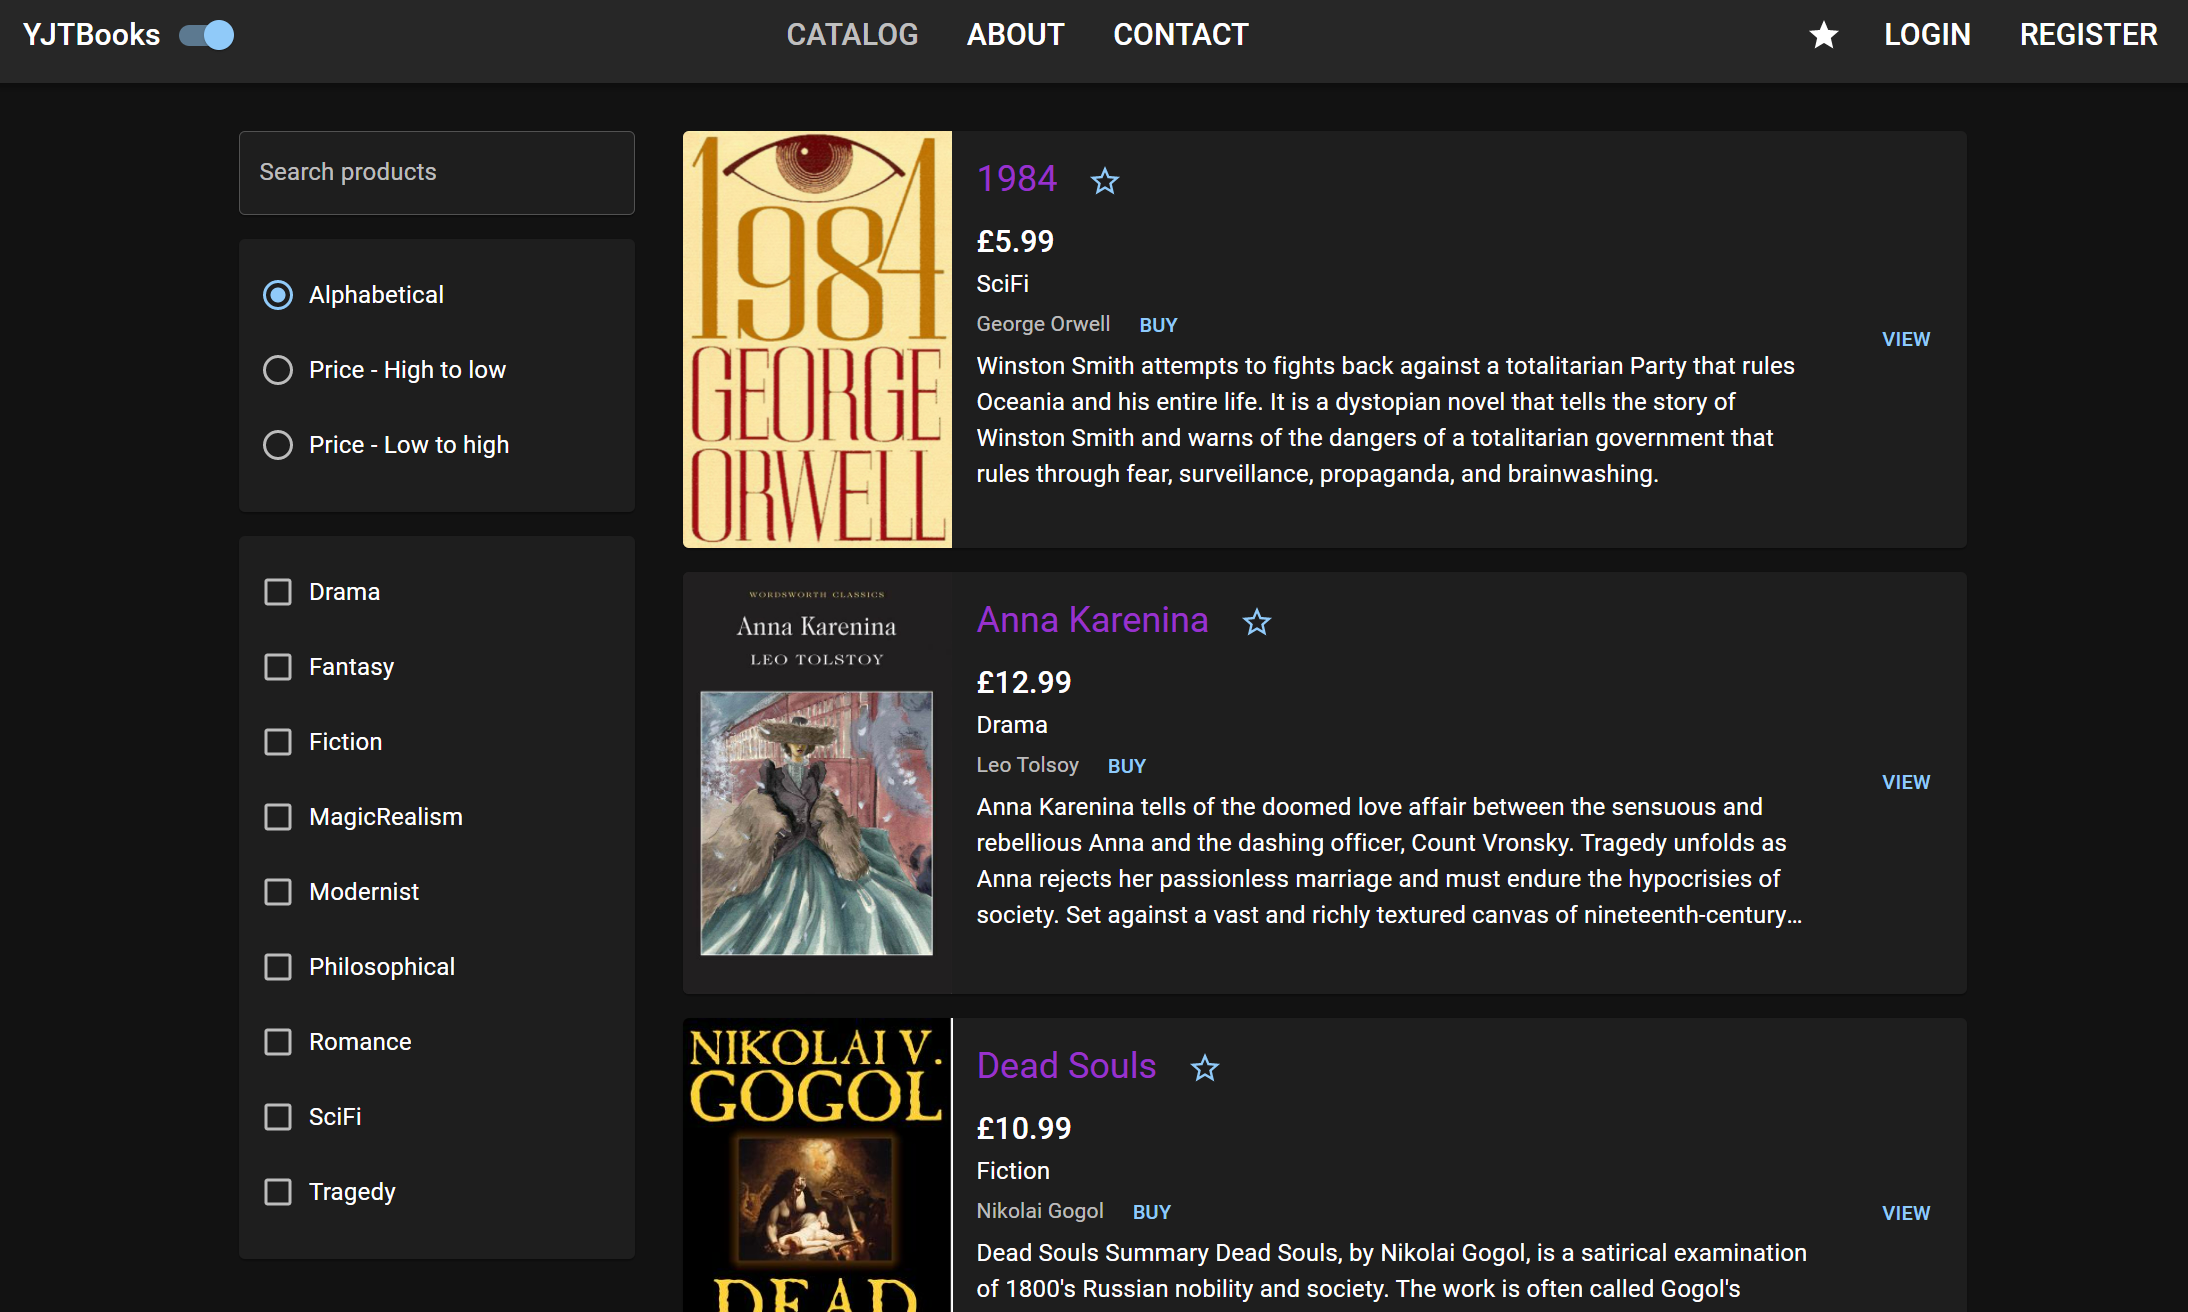Enable the Fantasy filter checkbox

click(x=277, y=667)
